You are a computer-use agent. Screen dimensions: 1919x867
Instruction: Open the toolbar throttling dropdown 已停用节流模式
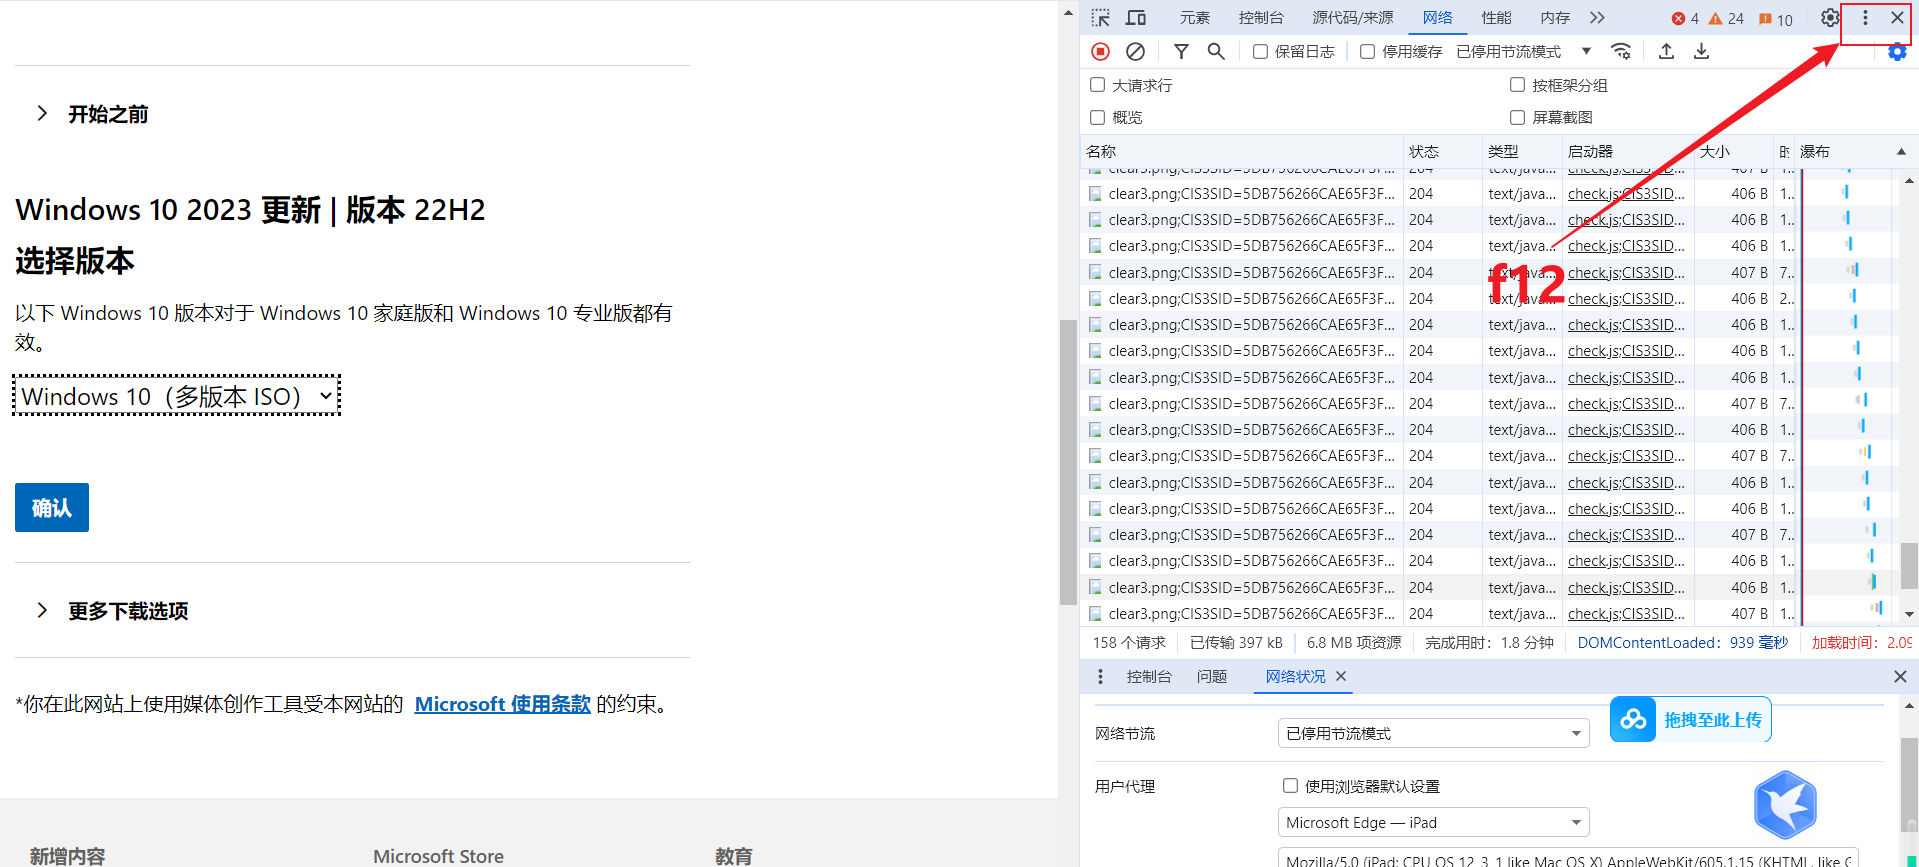[x=1524, y=51]
